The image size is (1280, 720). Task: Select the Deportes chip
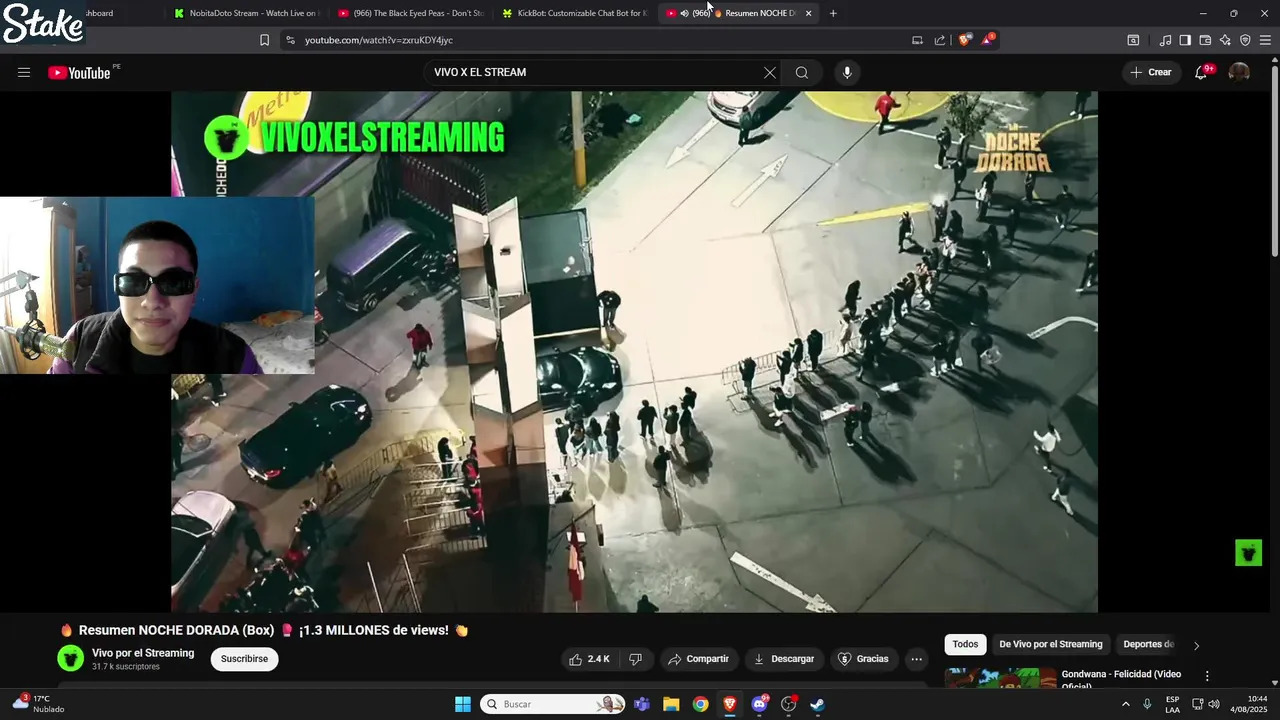coord(1148,644)
